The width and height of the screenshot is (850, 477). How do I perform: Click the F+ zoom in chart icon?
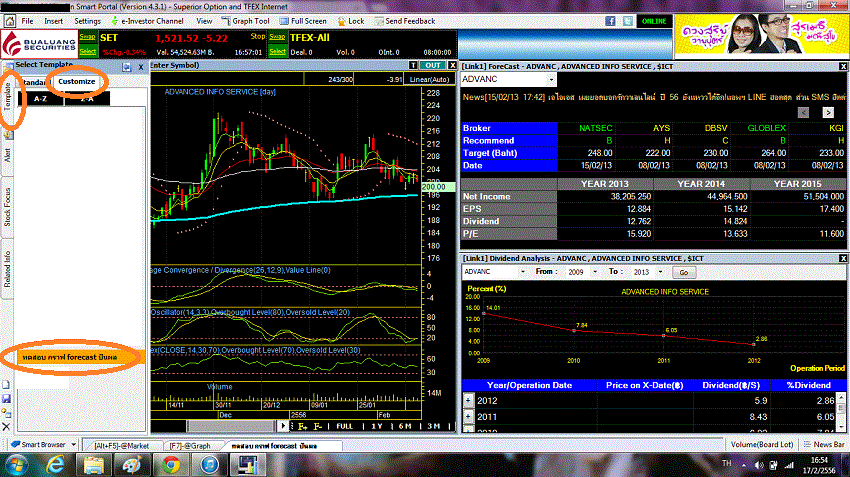[x=302, y=427]
